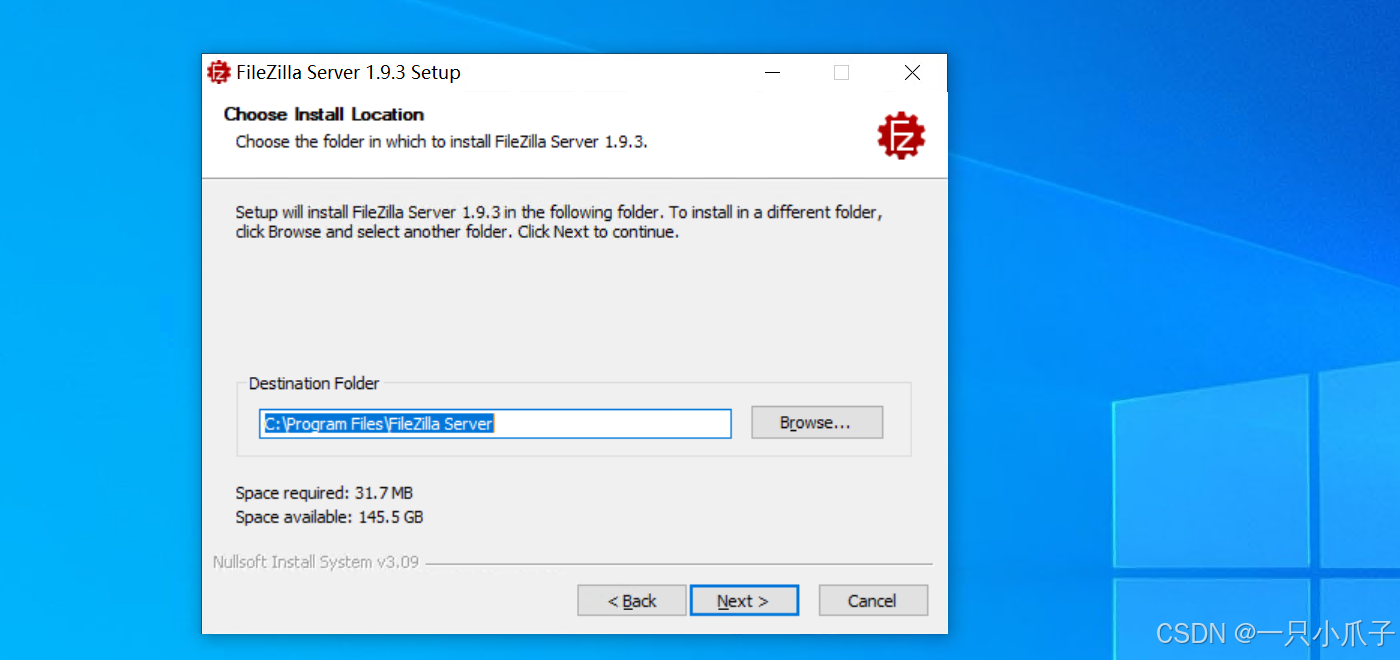Click the Destination Folder path field
Screen dimensions: 1400x660
[496, 423]
